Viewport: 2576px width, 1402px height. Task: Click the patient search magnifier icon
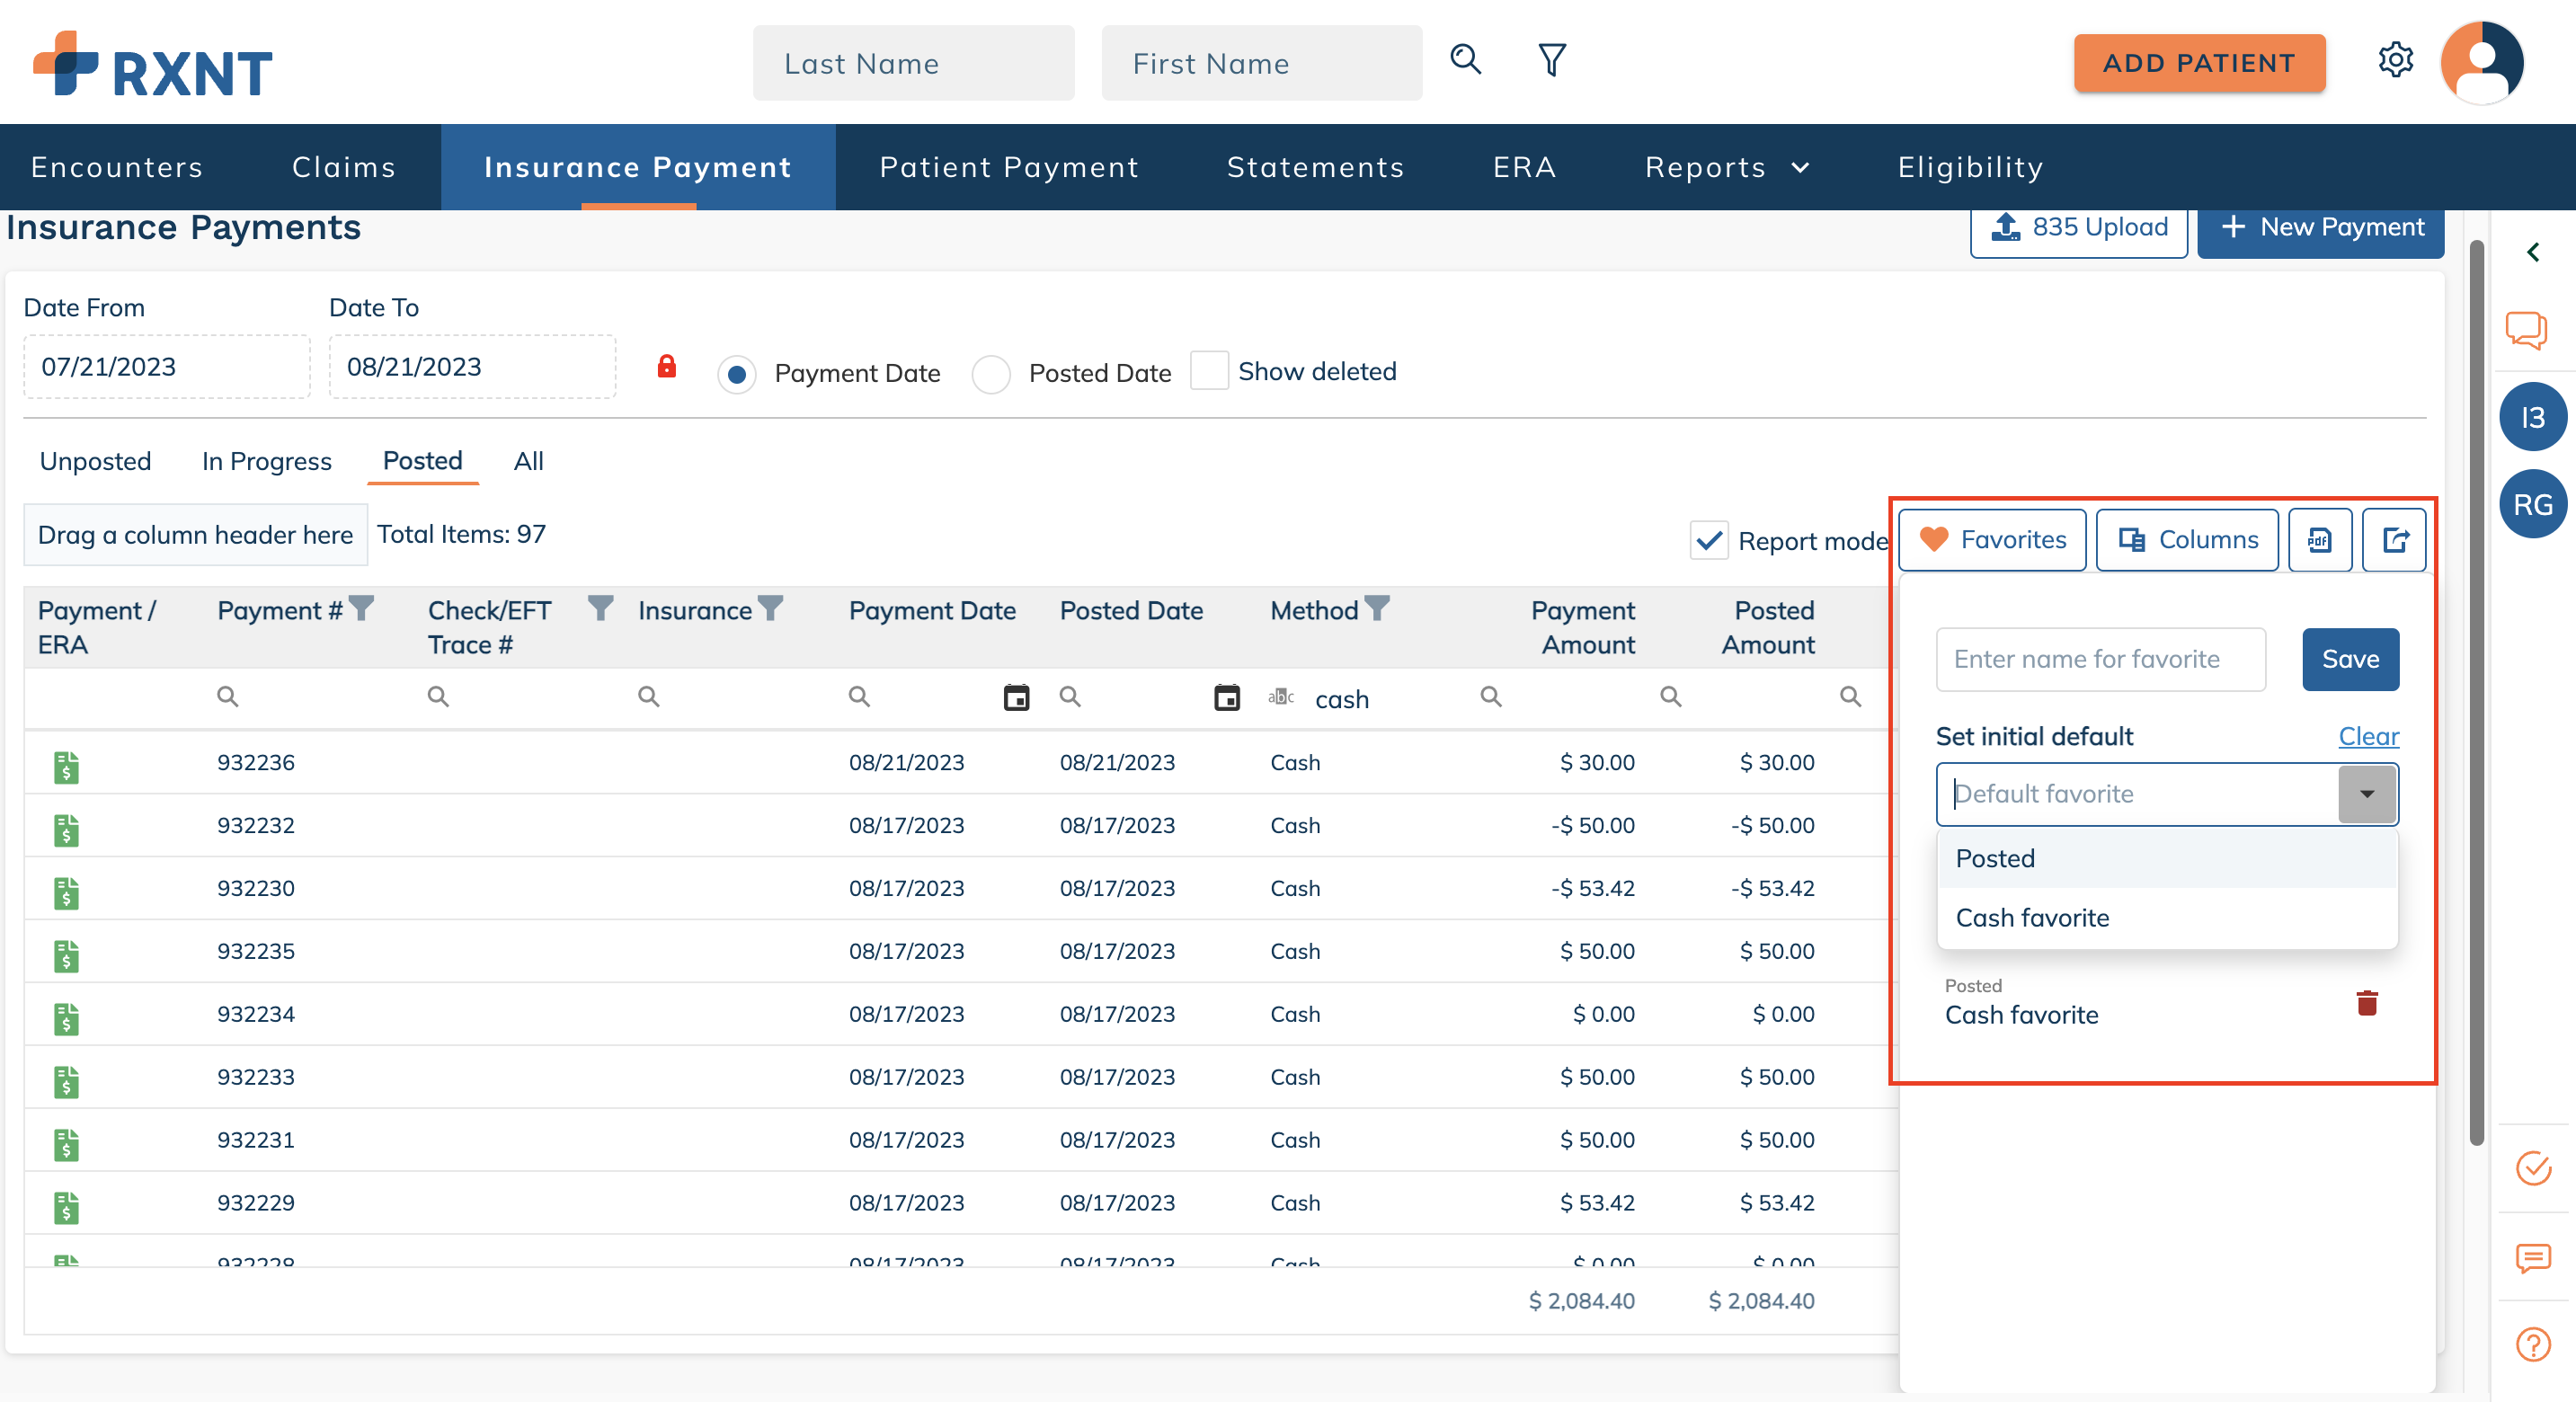[1465, 60]
